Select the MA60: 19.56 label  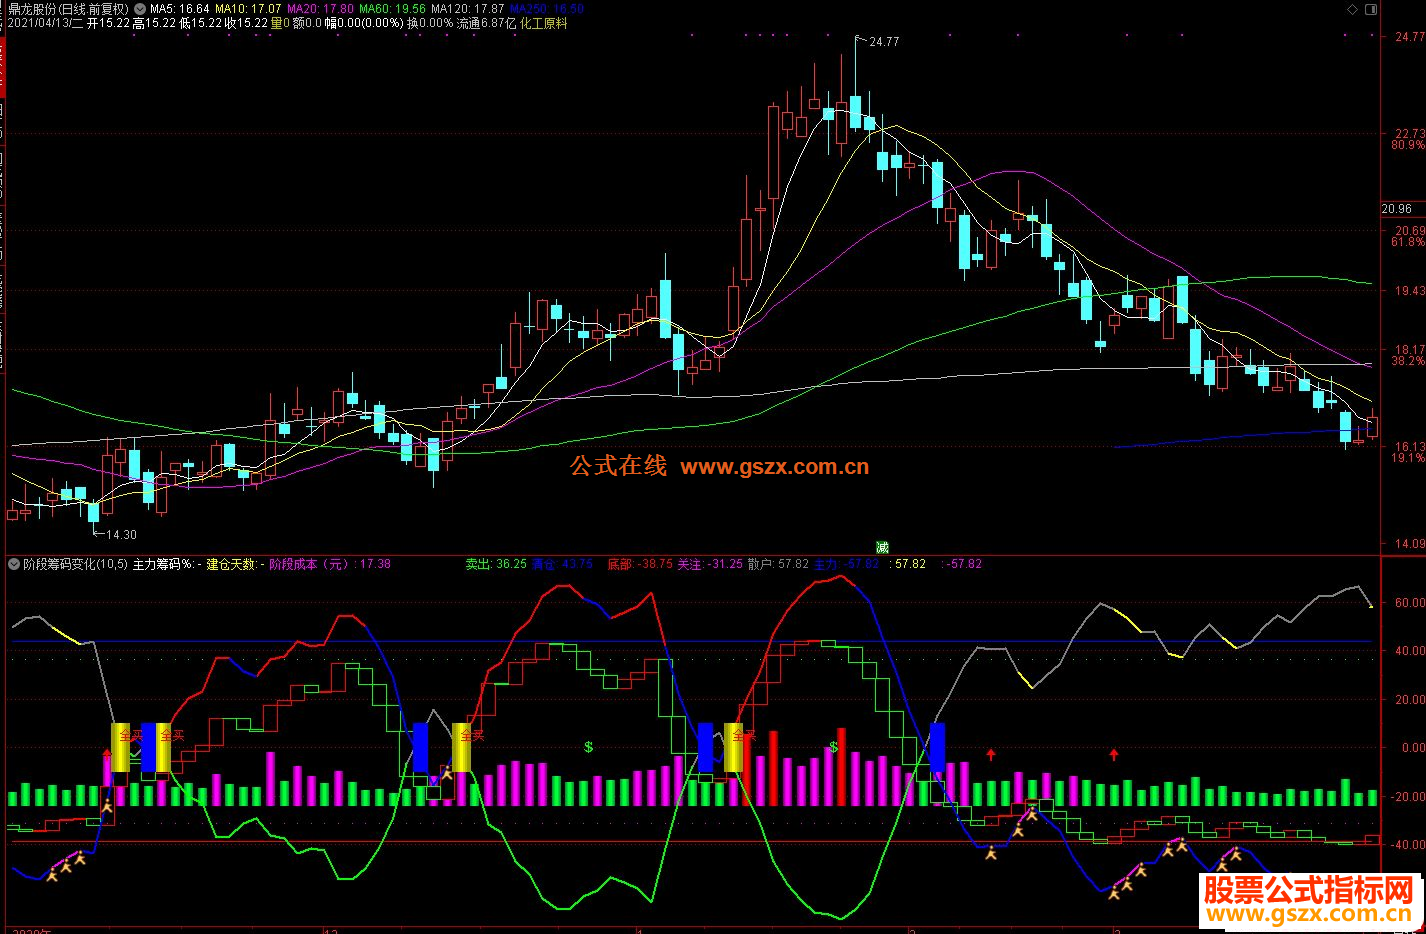pos(392,9)
